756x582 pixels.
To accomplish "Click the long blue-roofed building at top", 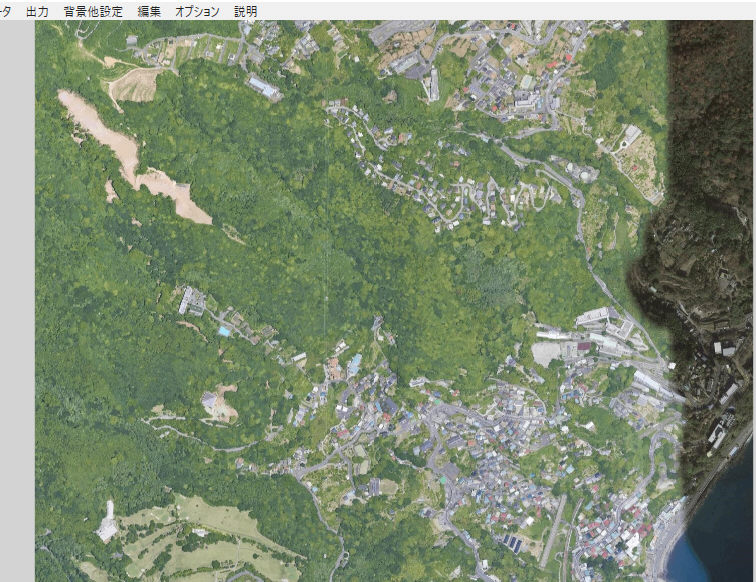I will pyautogui.click(x=265, y=88).
